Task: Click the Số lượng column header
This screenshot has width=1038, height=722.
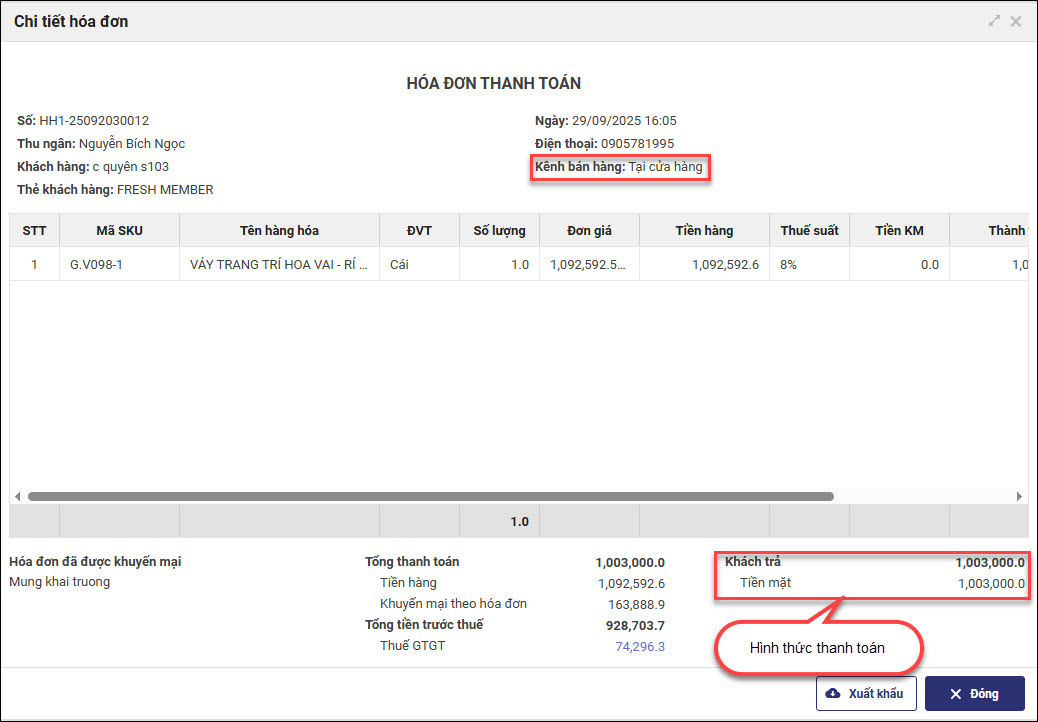Action: (x=499, y=231)
